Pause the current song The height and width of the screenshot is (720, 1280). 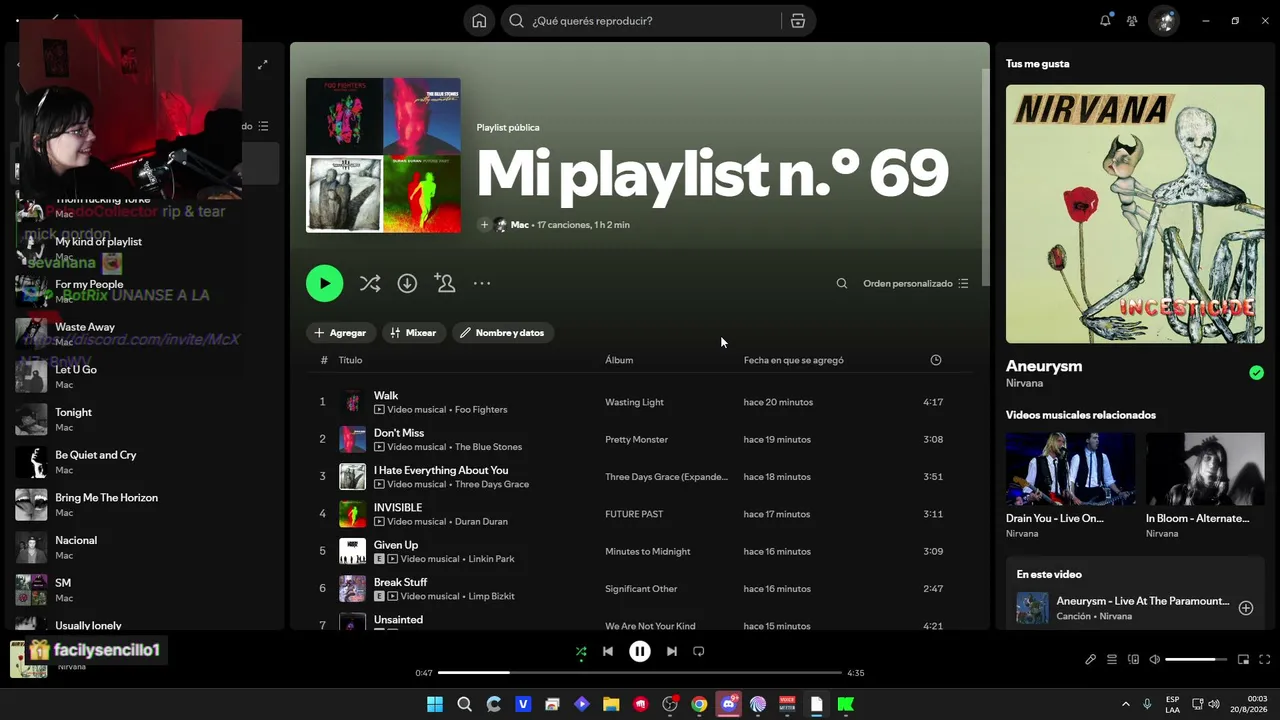click(x=640, y=652)
